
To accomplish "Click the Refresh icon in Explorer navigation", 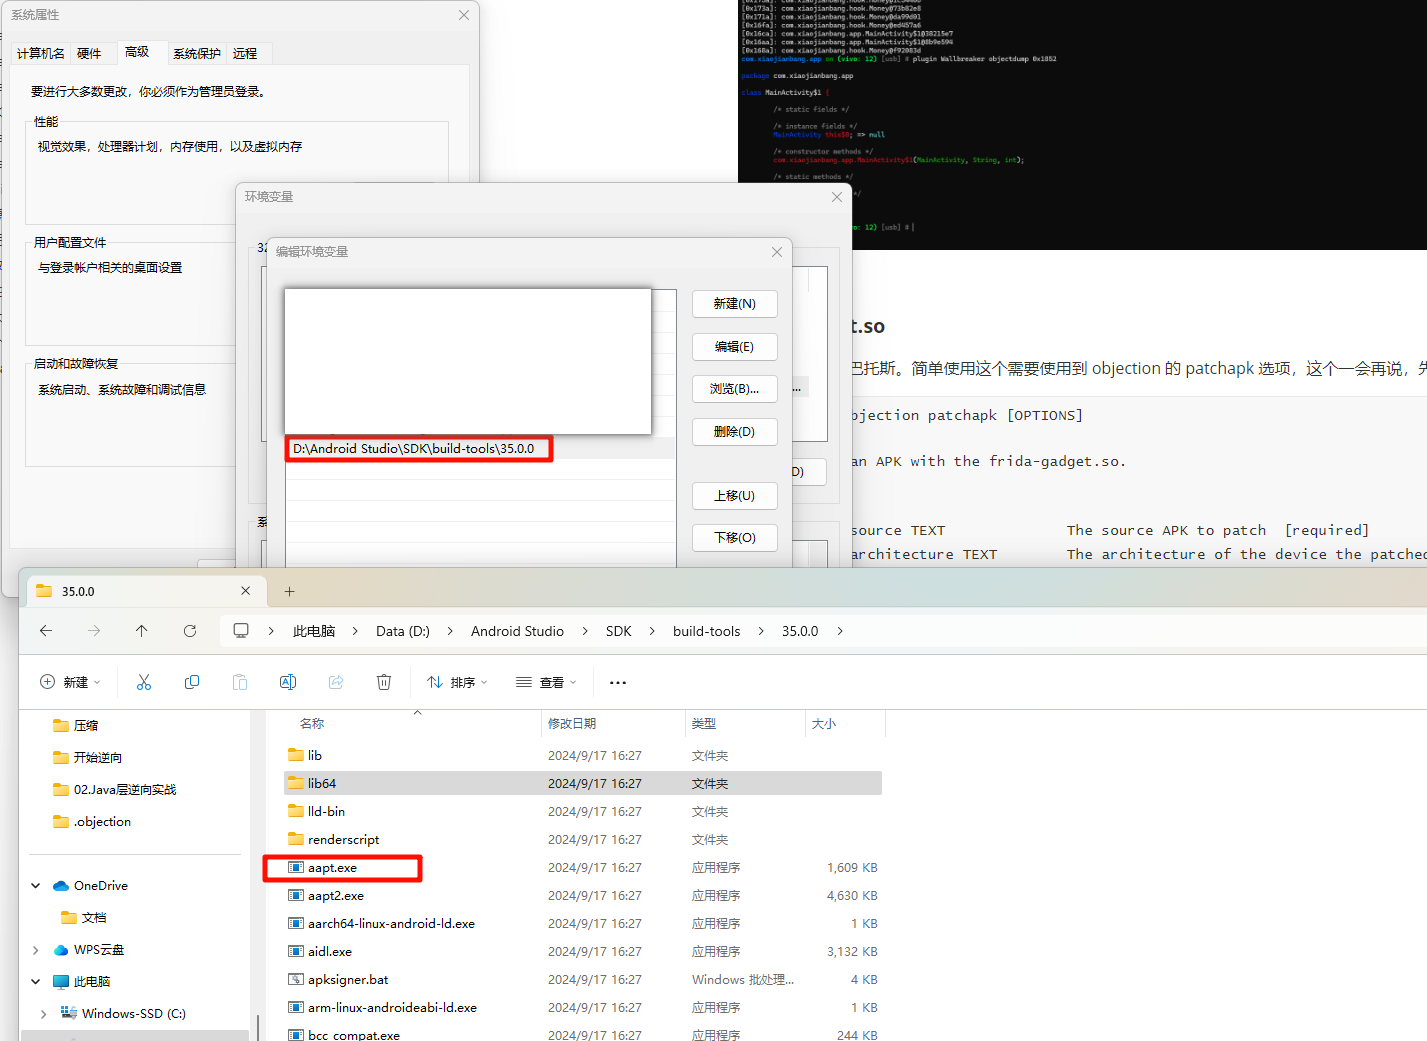I will 190,631.
